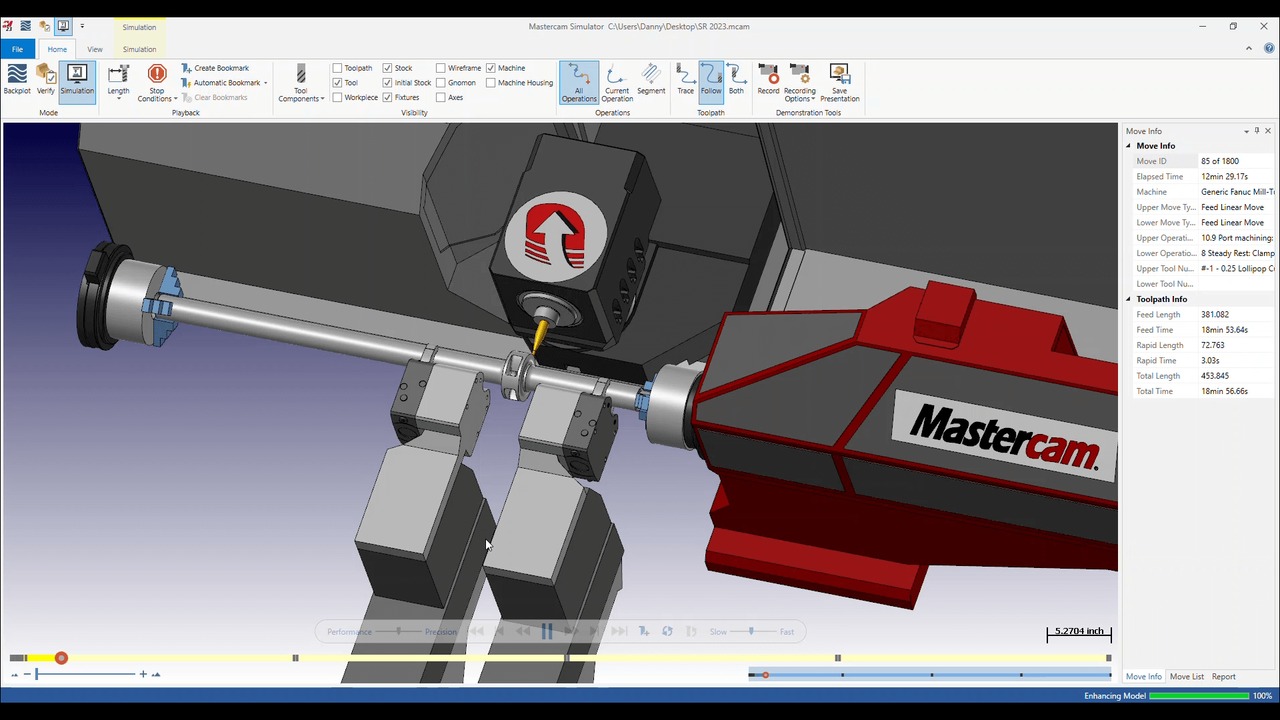
Task: Jump to the start of the simulation
Action: click(476, 631)
